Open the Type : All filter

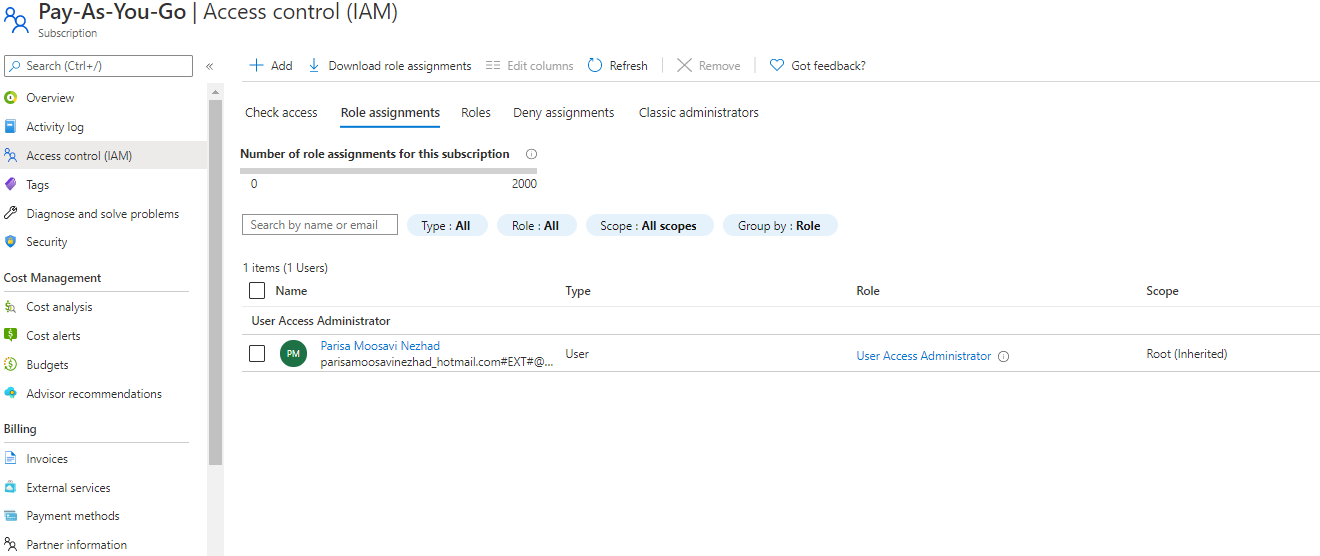(x=447, y=226)
